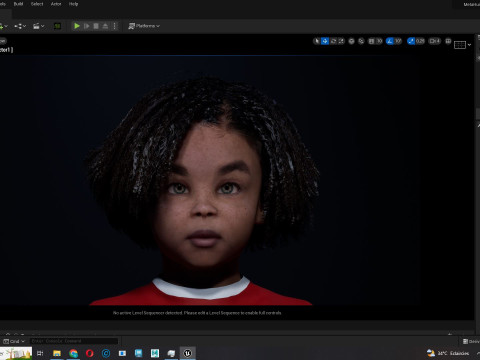480x360 pixels.
Task: Open the Actor menu
Action: 56,4
